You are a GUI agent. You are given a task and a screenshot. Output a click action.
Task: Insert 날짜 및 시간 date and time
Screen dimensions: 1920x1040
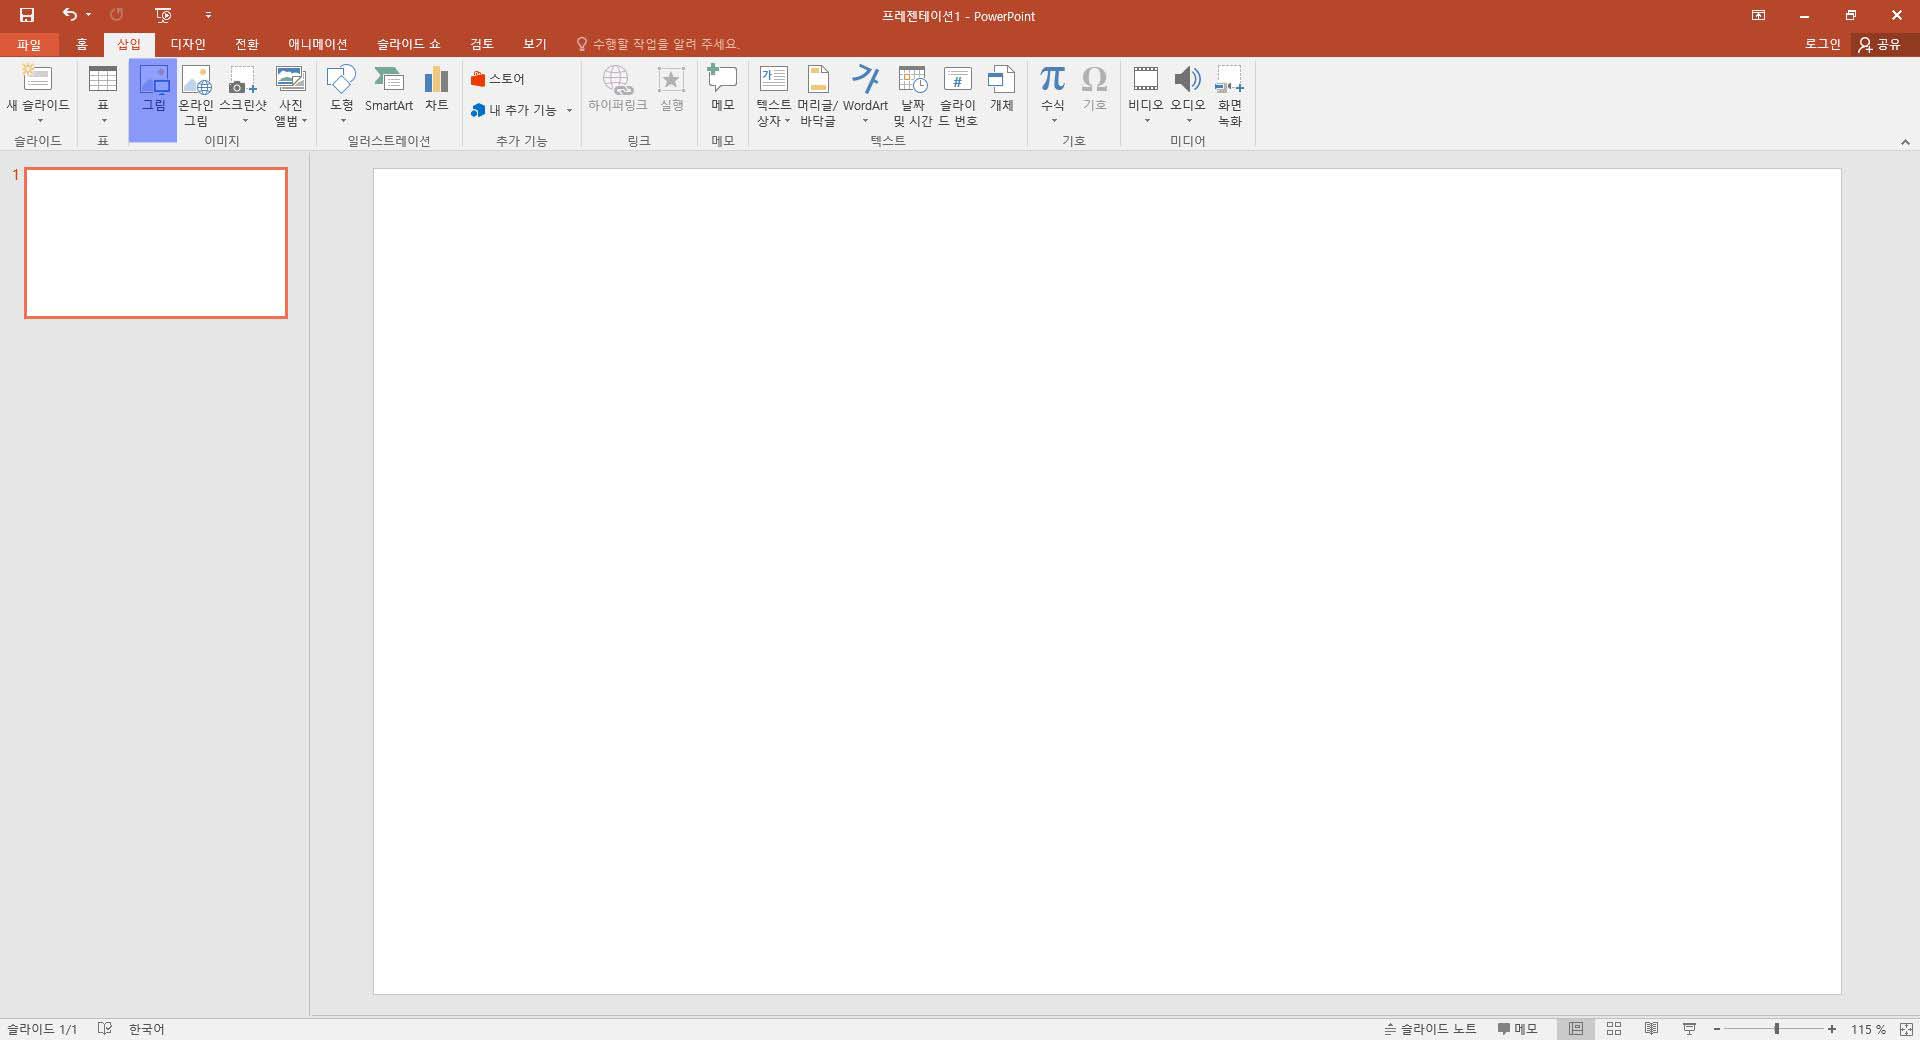tap(912, 95)
